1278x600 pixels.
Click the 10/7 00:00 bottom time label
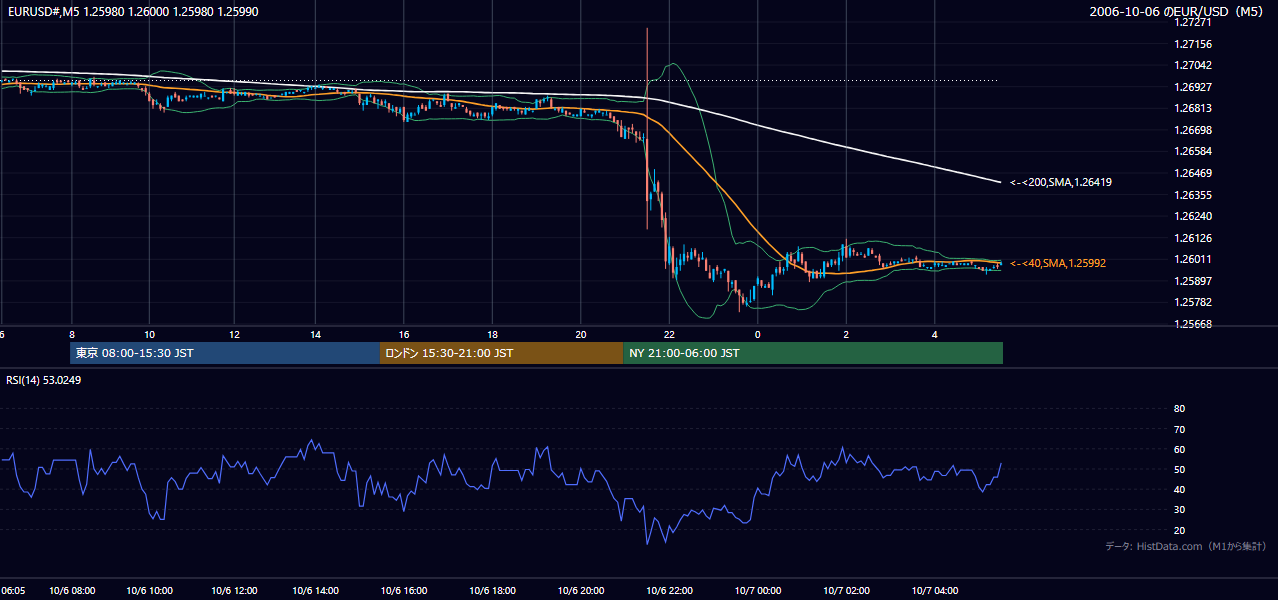(x=758, y=591)
